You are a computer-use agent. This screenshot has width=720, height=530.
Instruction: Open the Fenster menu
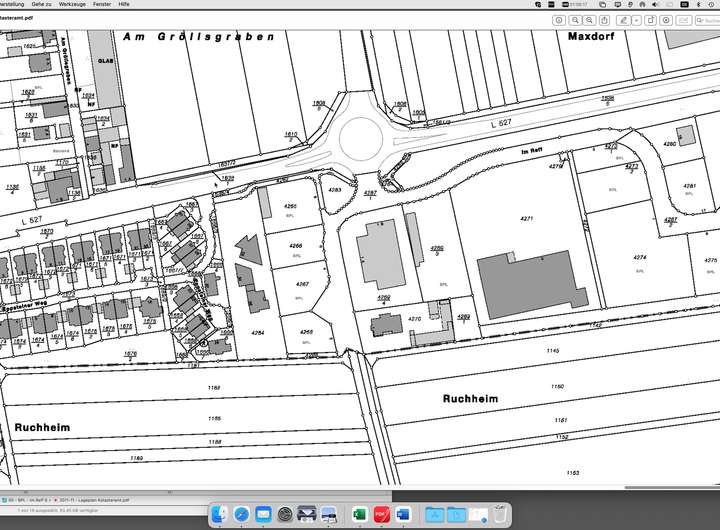pyautogui.click(x=101, y=4)
